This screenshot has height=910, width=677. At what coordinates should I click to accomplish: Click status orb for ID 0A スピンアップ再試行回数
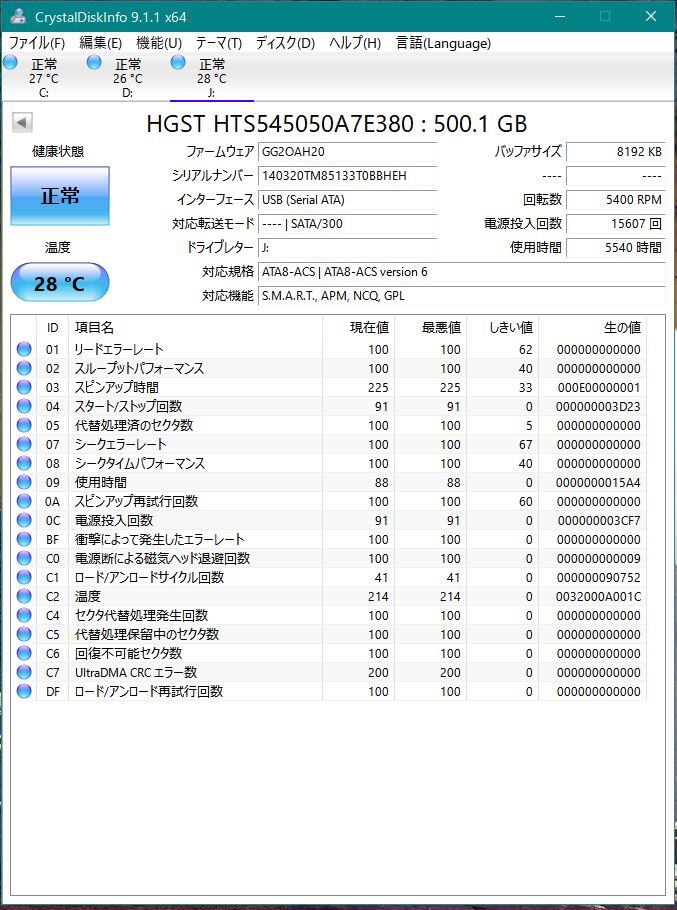(x=24, y=501)
